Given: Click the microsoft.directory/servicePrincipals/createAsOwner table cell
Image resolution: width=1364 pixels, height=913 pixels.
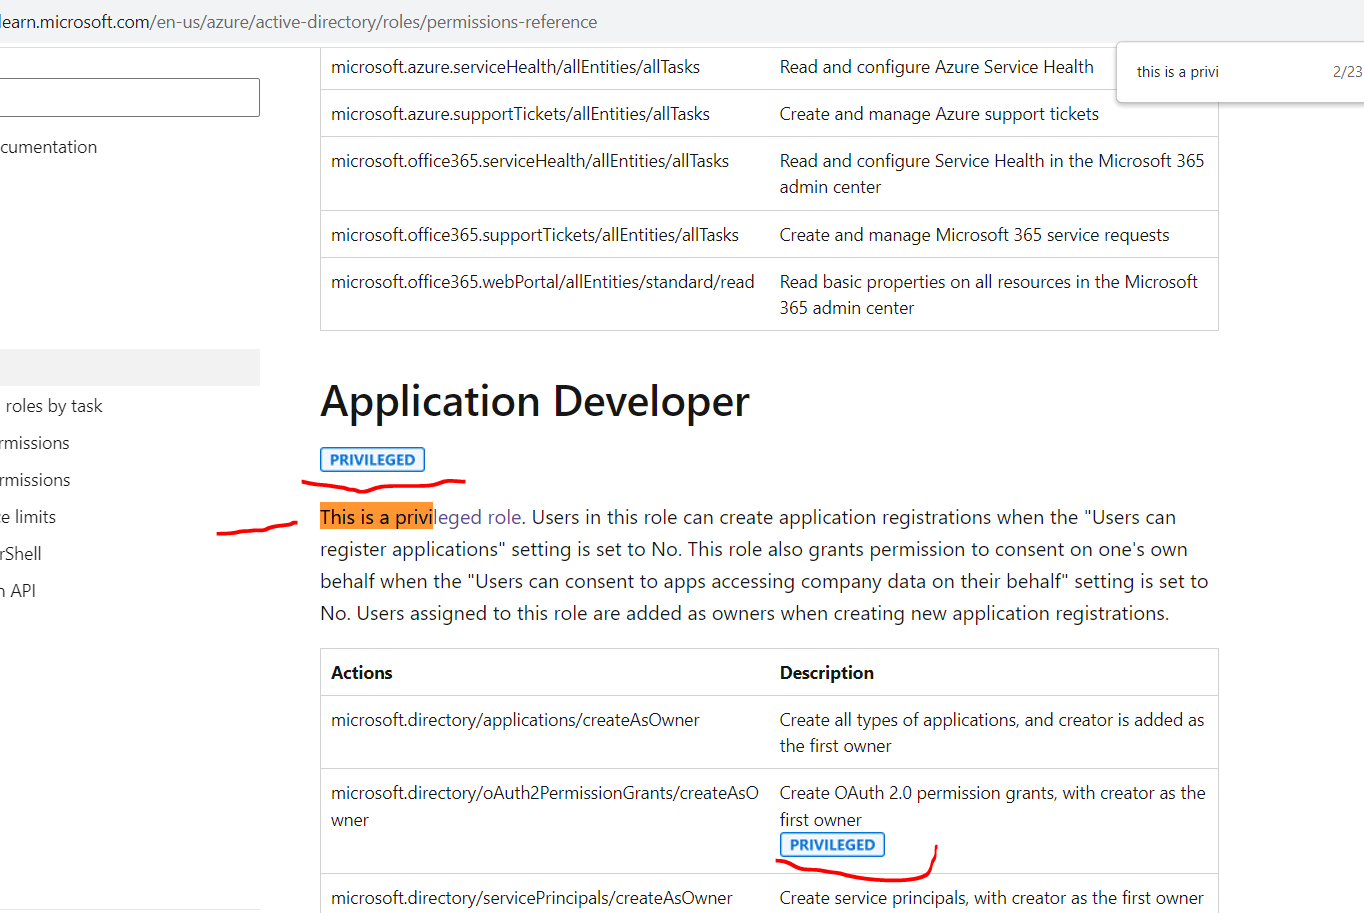Looking at the screenshot, I should point(530,897).
